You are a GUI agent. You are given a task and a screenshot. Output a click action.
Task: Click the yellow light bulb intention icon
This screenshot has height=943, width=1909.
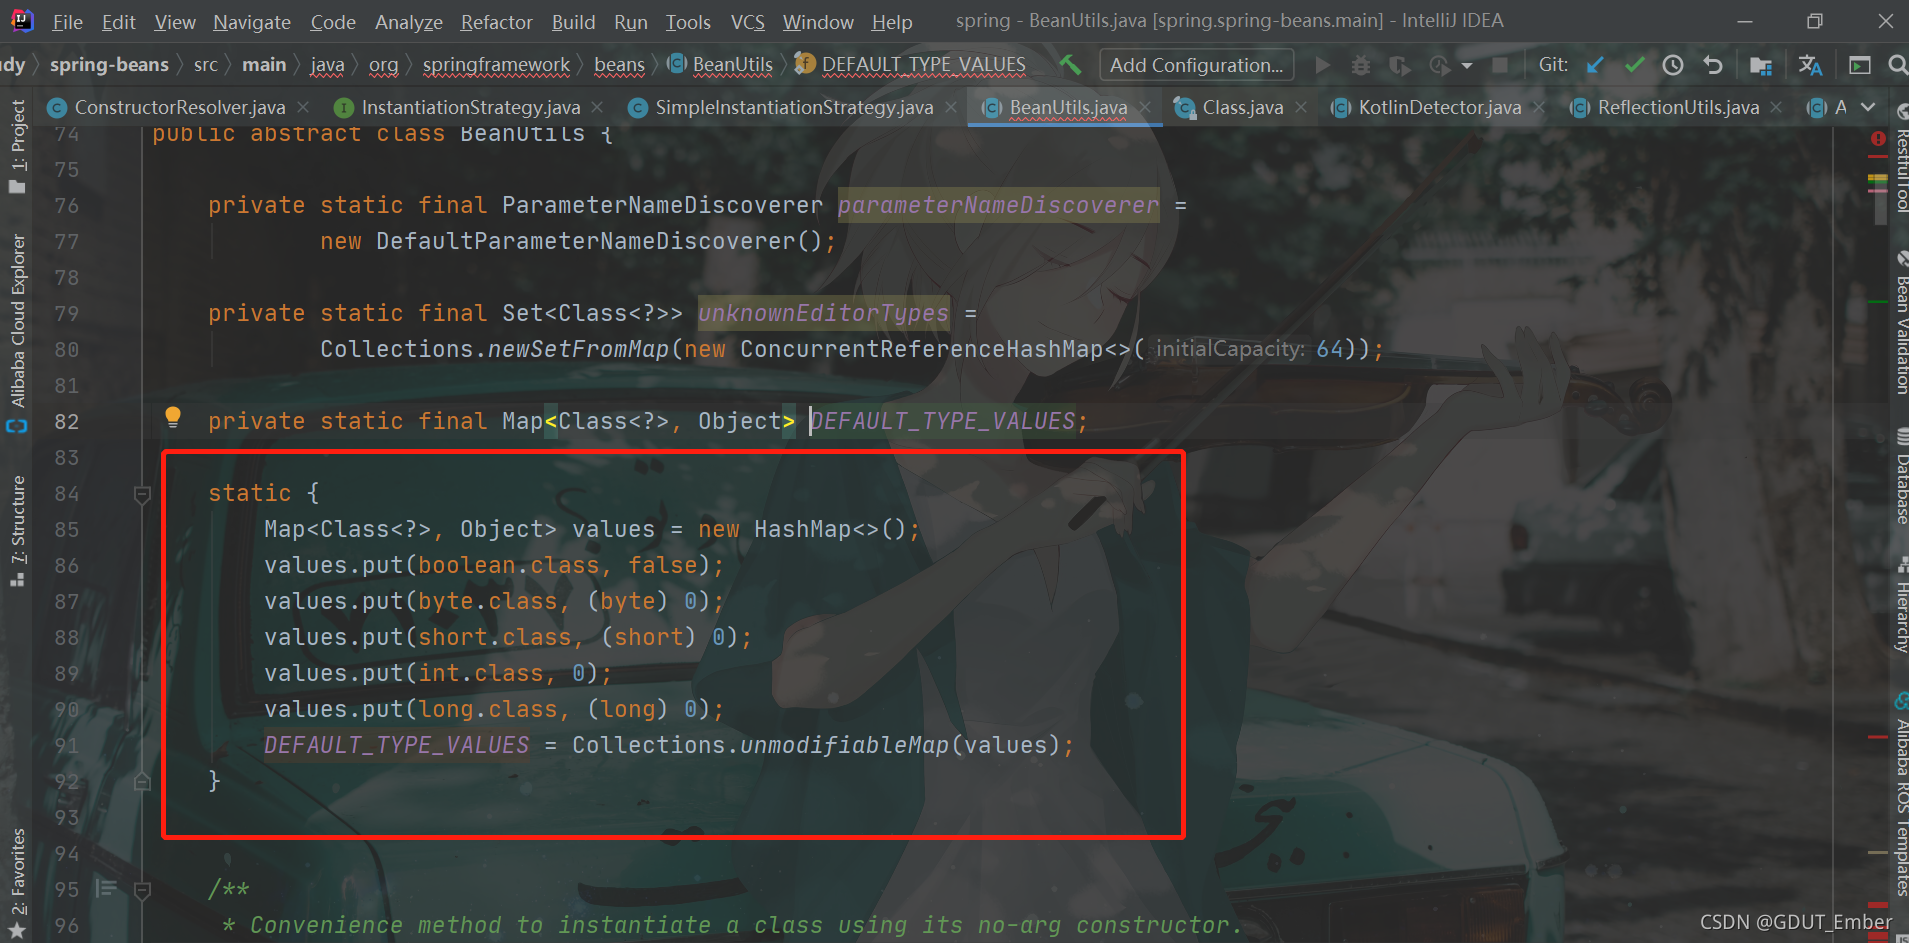173,417
